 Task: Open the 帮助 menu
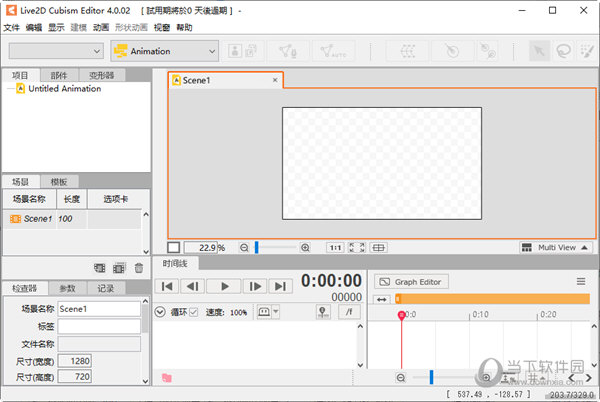184,28
